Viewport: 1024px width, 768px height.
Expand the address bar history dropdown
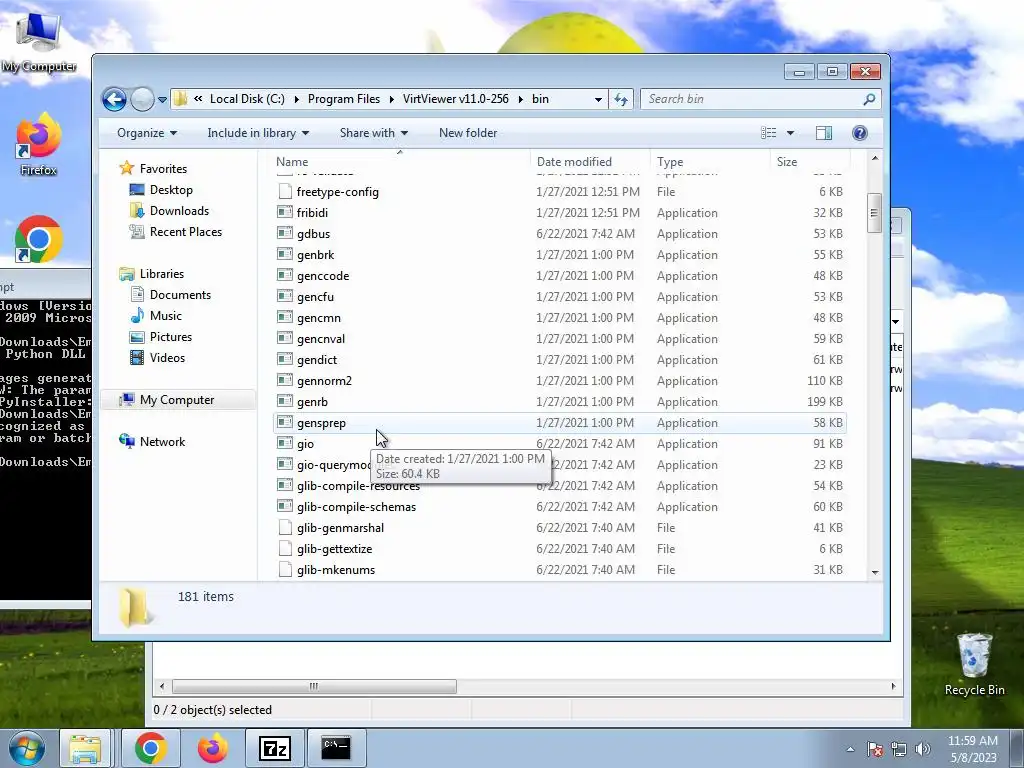pos(598,99)
